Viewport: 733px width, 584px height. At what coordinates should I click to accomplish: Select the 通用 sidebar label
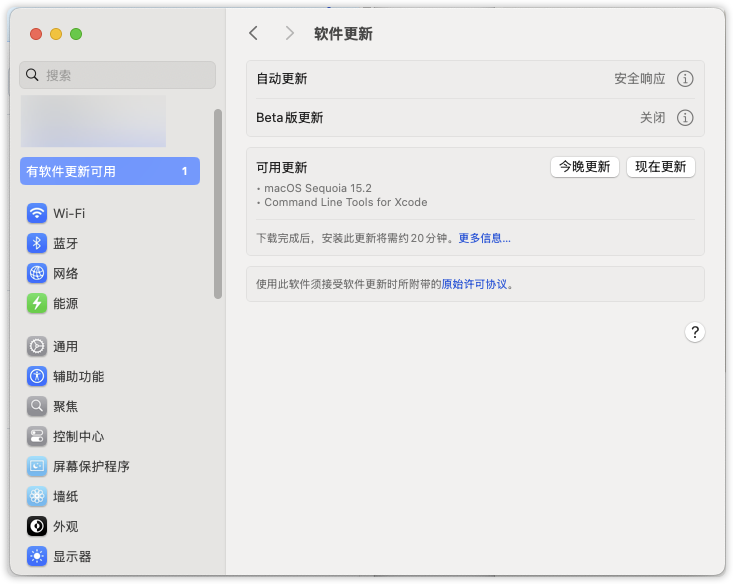[65, 346]
